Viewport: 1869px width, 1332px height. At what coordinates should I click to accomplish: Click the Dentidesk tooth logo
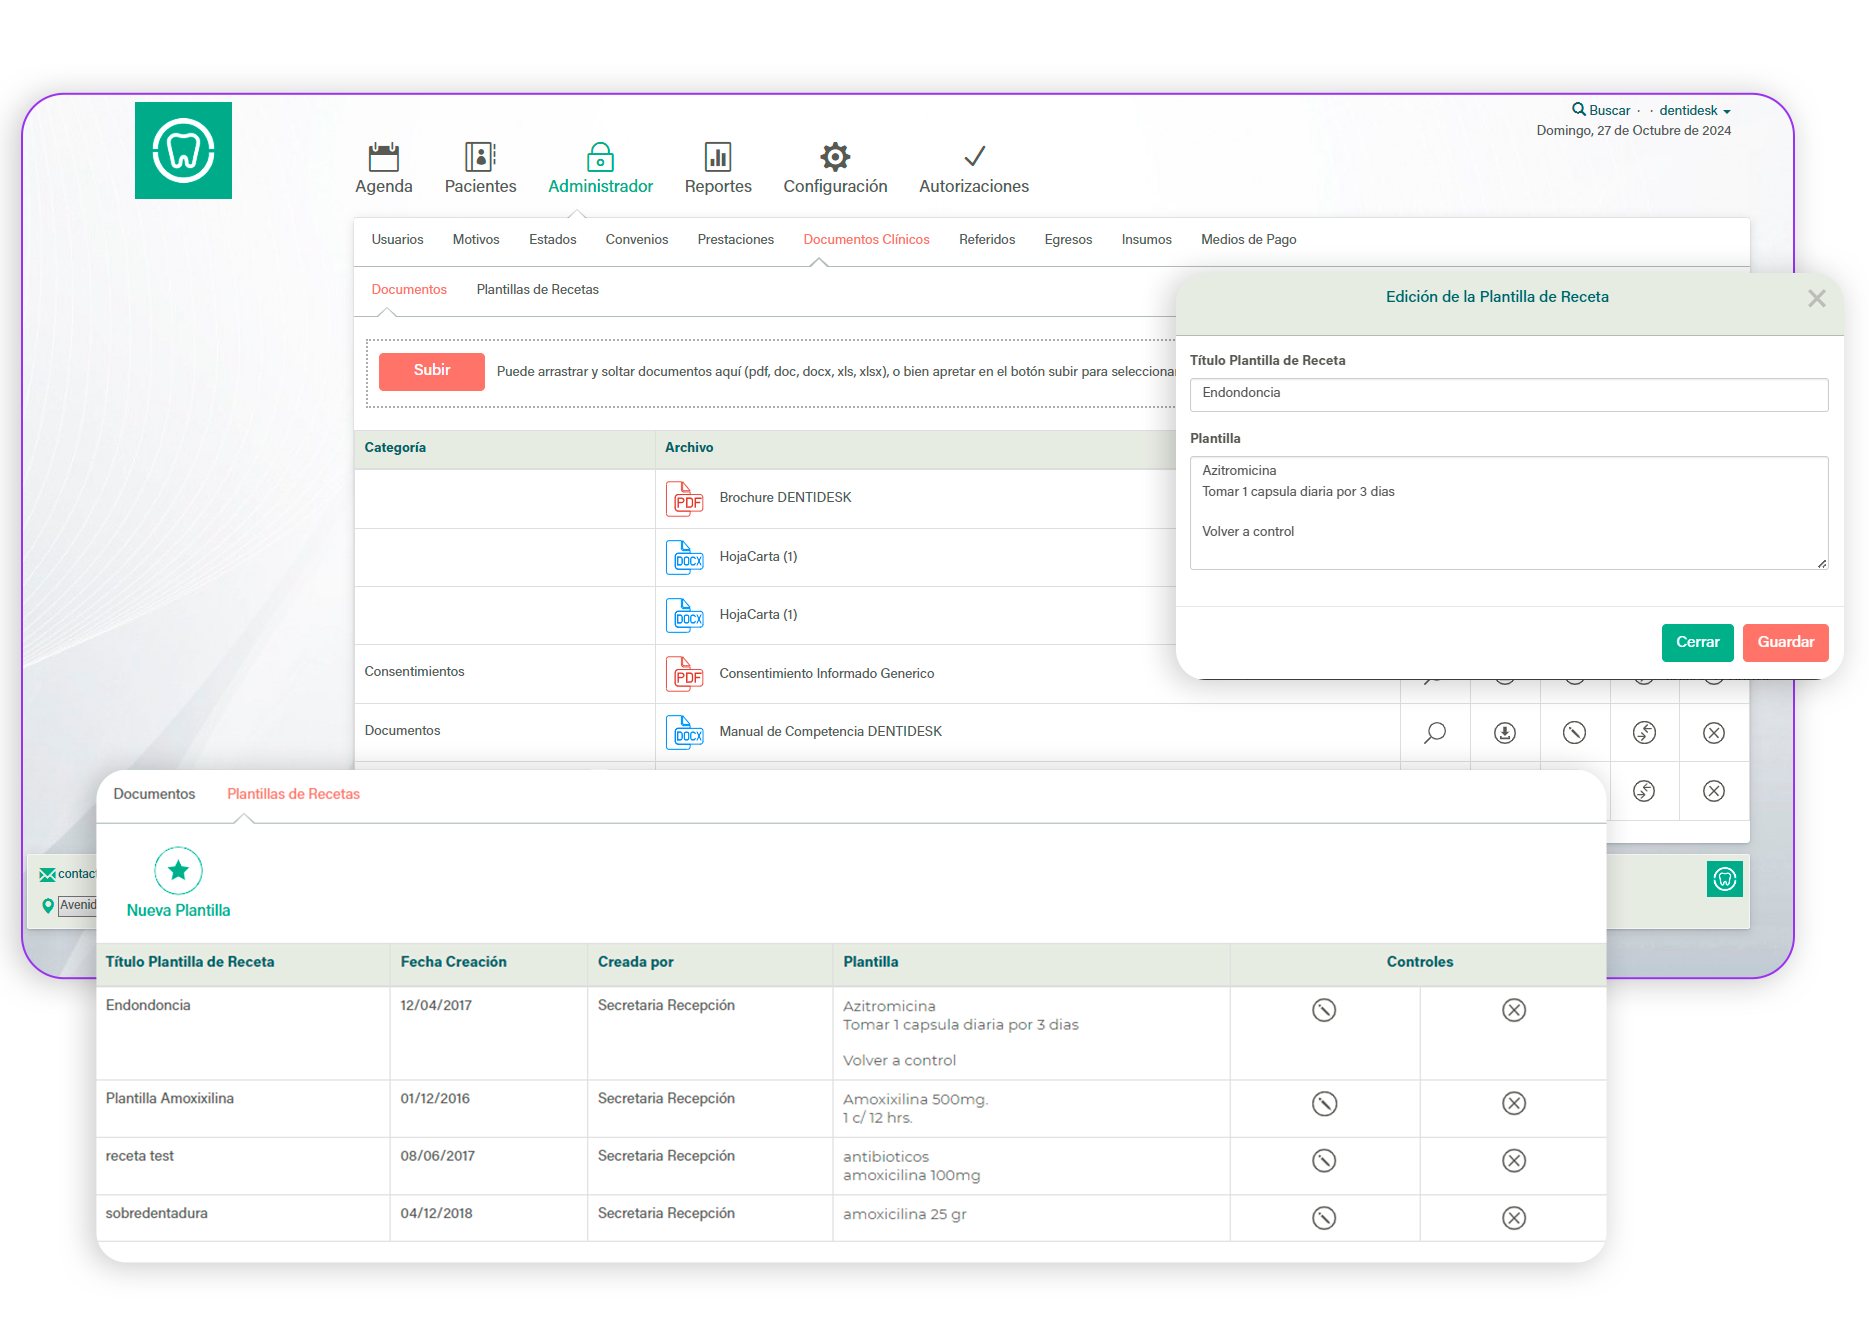pos(183,151)
